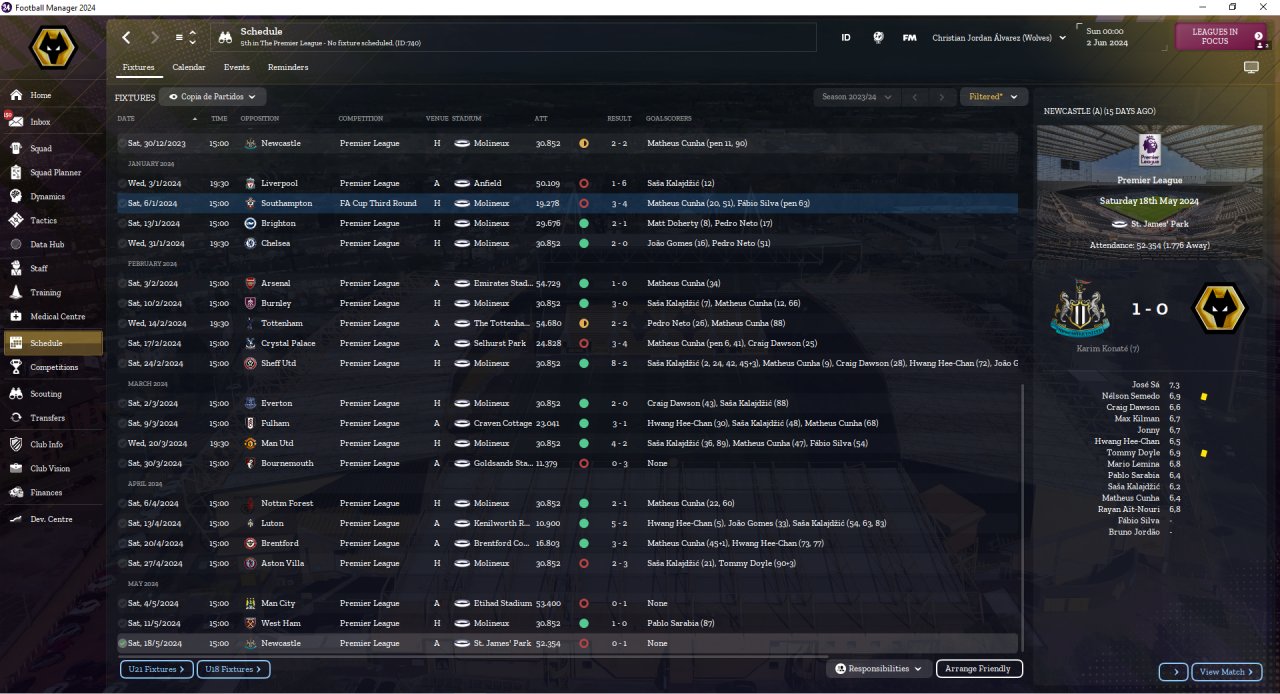Screen dimensions: 1280x694
Task: Click the binoculars search icon
Action: coord(225,37)
